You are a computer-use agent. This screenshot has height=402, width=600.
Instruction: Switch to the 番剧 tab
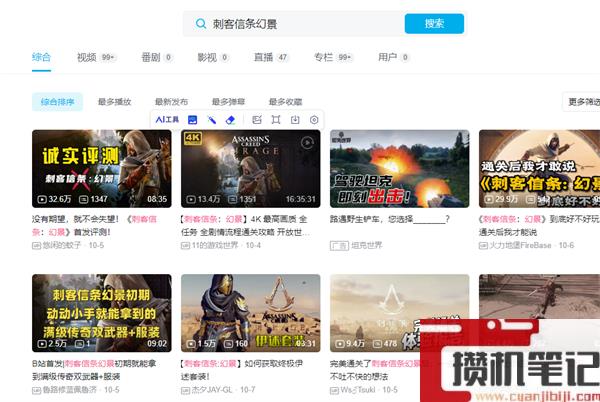point(157,57)
